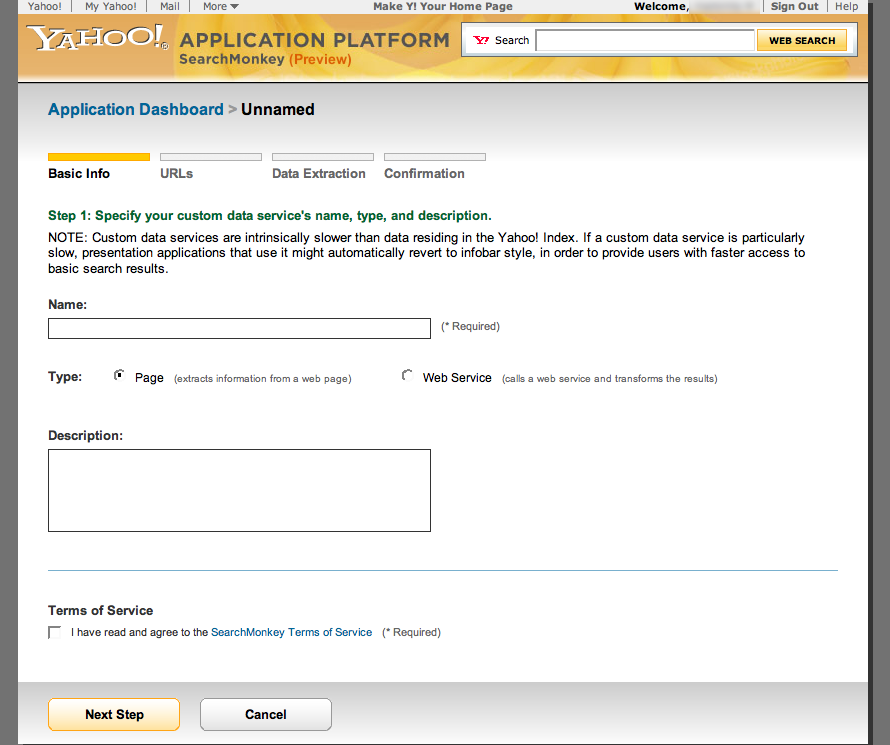
Task: Click Sign Out link
Action: pyautogui.click(x=794, y=6)
